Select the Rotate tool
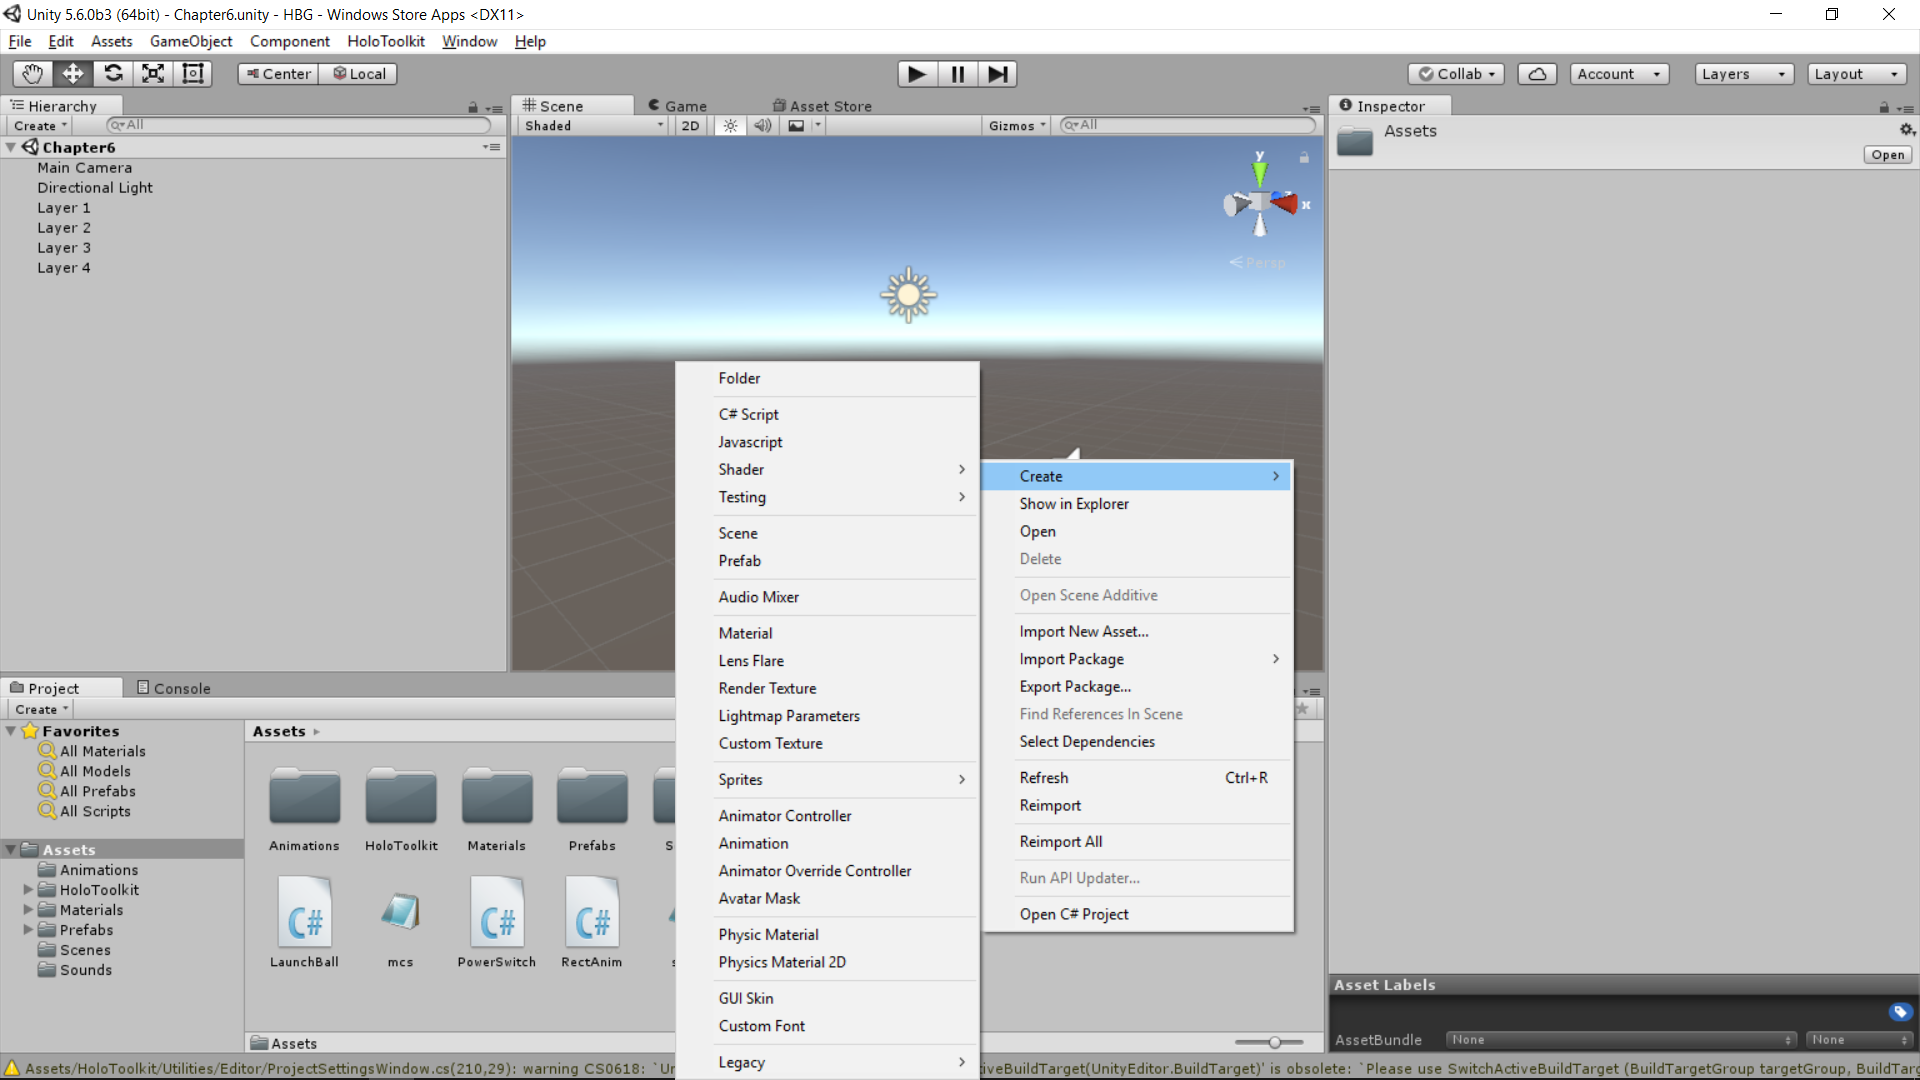The width and height of the screenshot is (1920, 1080). (113, 74)
